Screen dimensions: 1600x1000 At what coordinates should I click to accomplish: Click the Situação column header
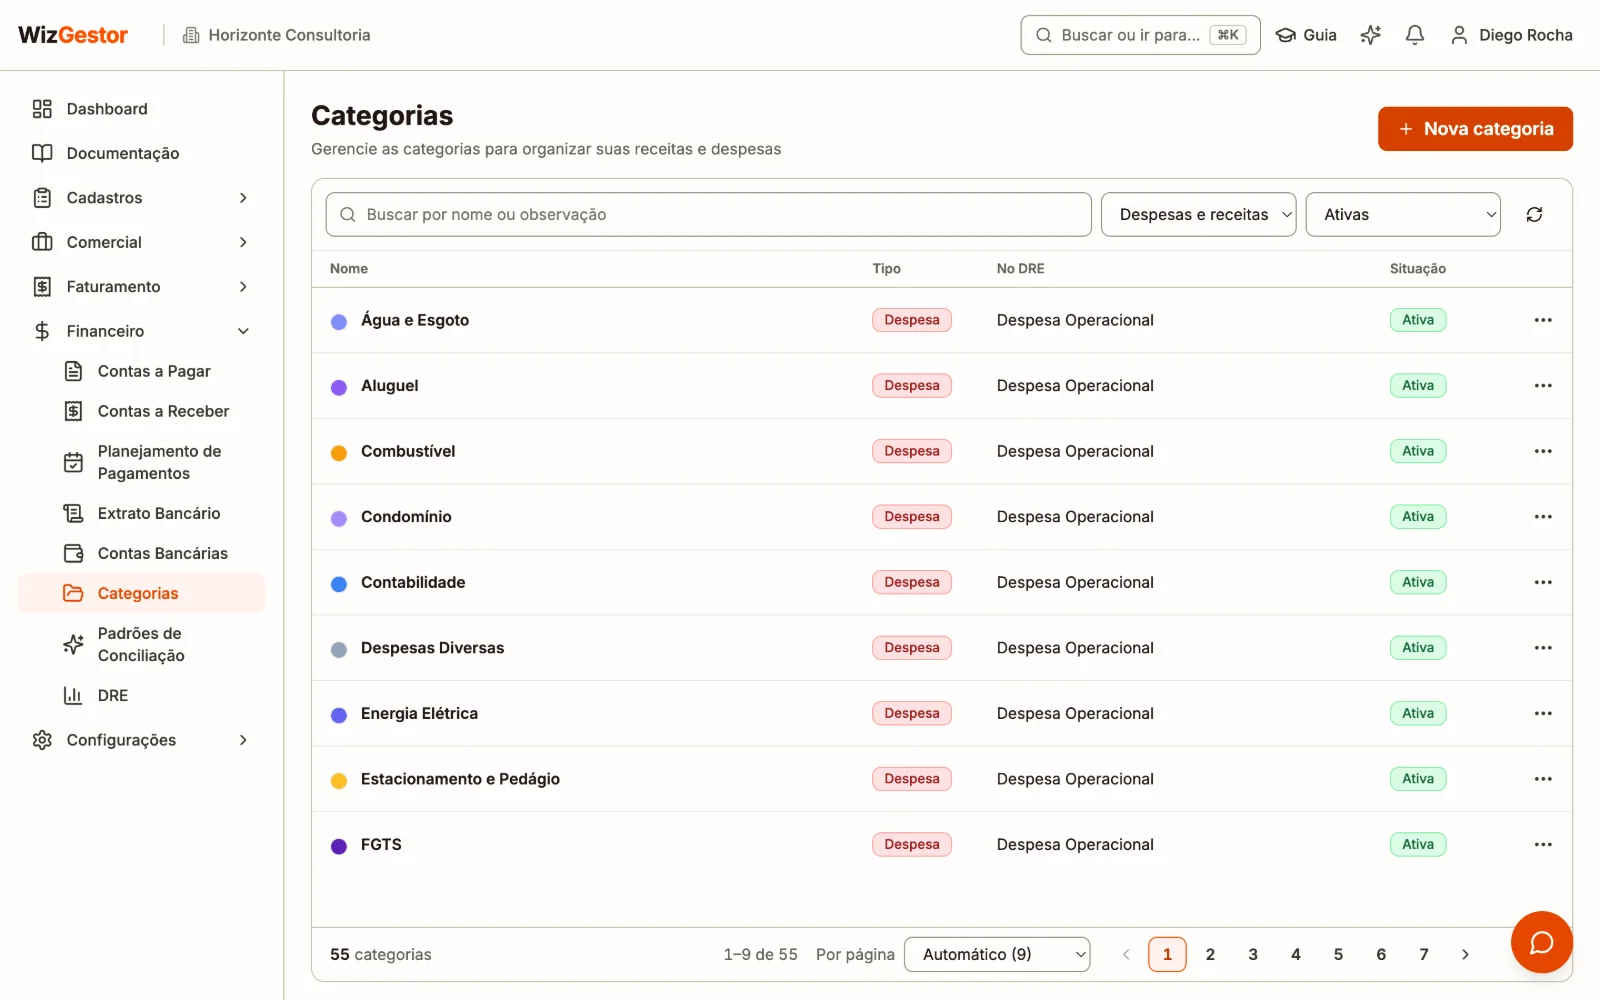coord(1418,268)
